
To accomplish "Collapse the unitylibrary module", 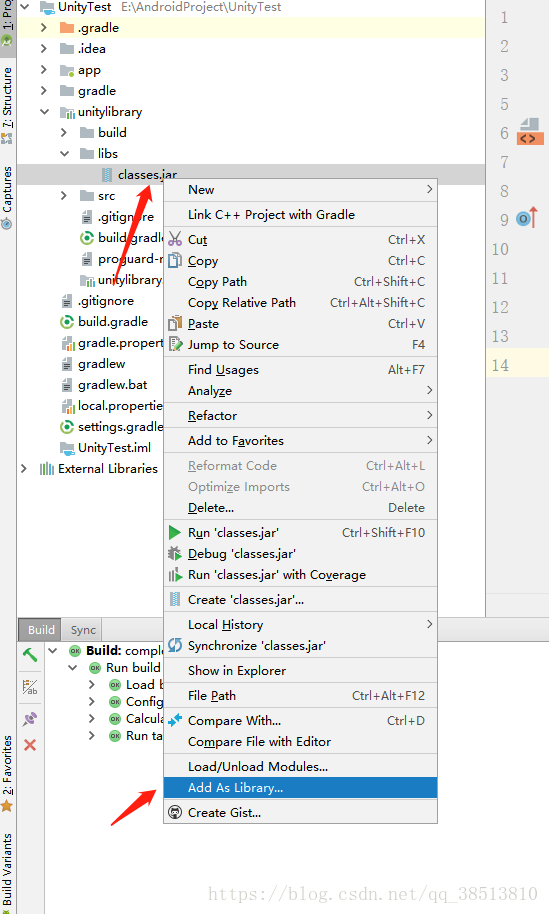I will [44, 111].
